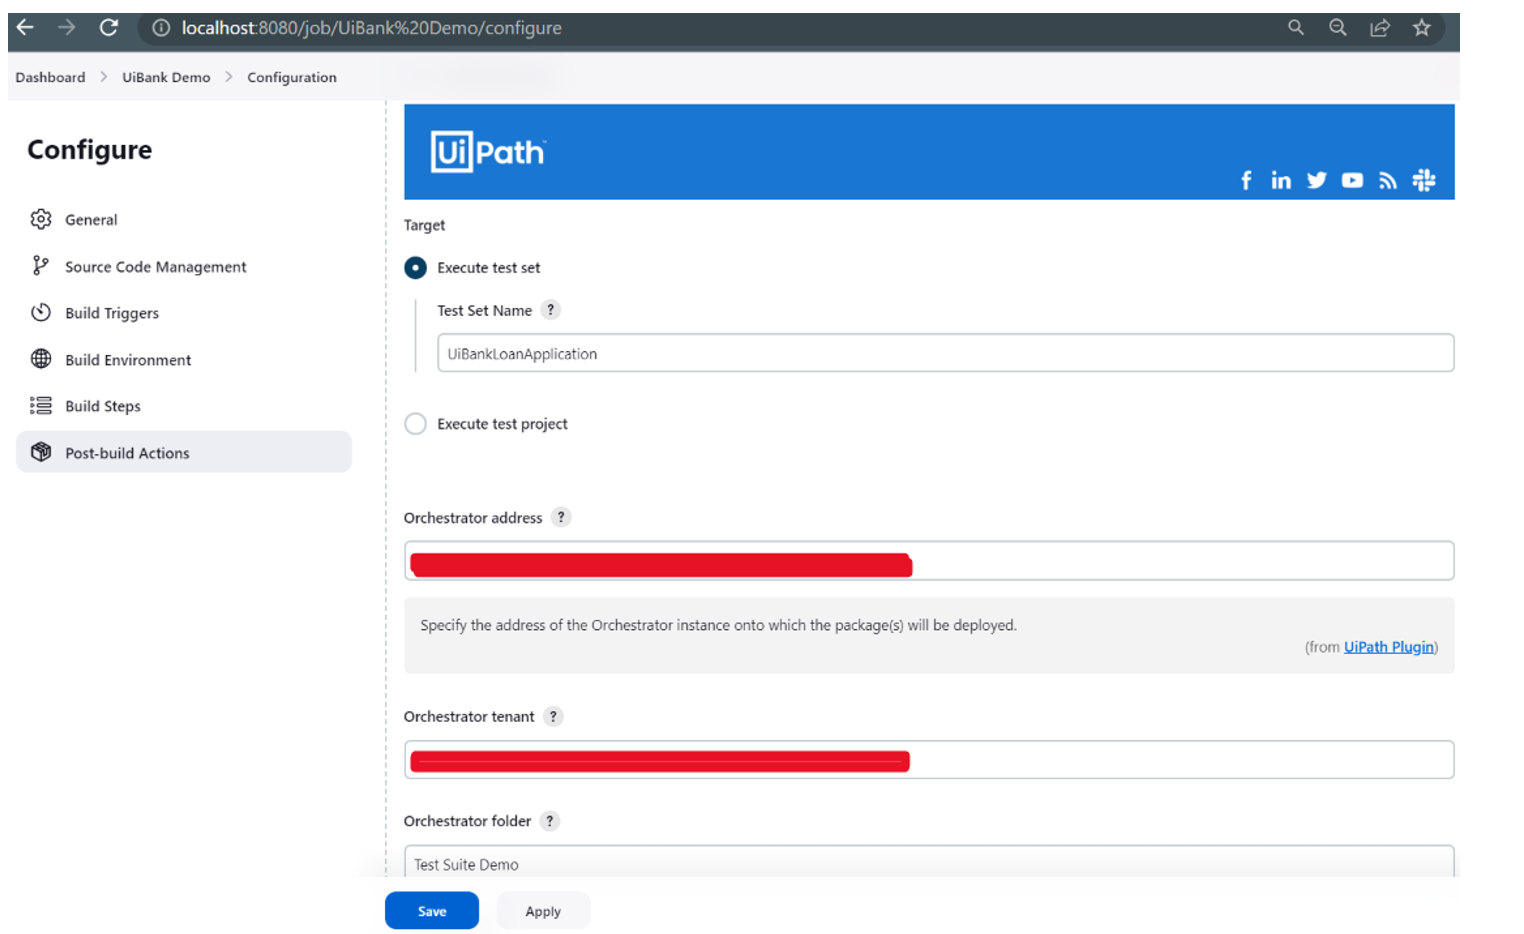The image size is (1524, 934).
Task: Open help for Orchestrator address
Action: (x=561, y=517)
